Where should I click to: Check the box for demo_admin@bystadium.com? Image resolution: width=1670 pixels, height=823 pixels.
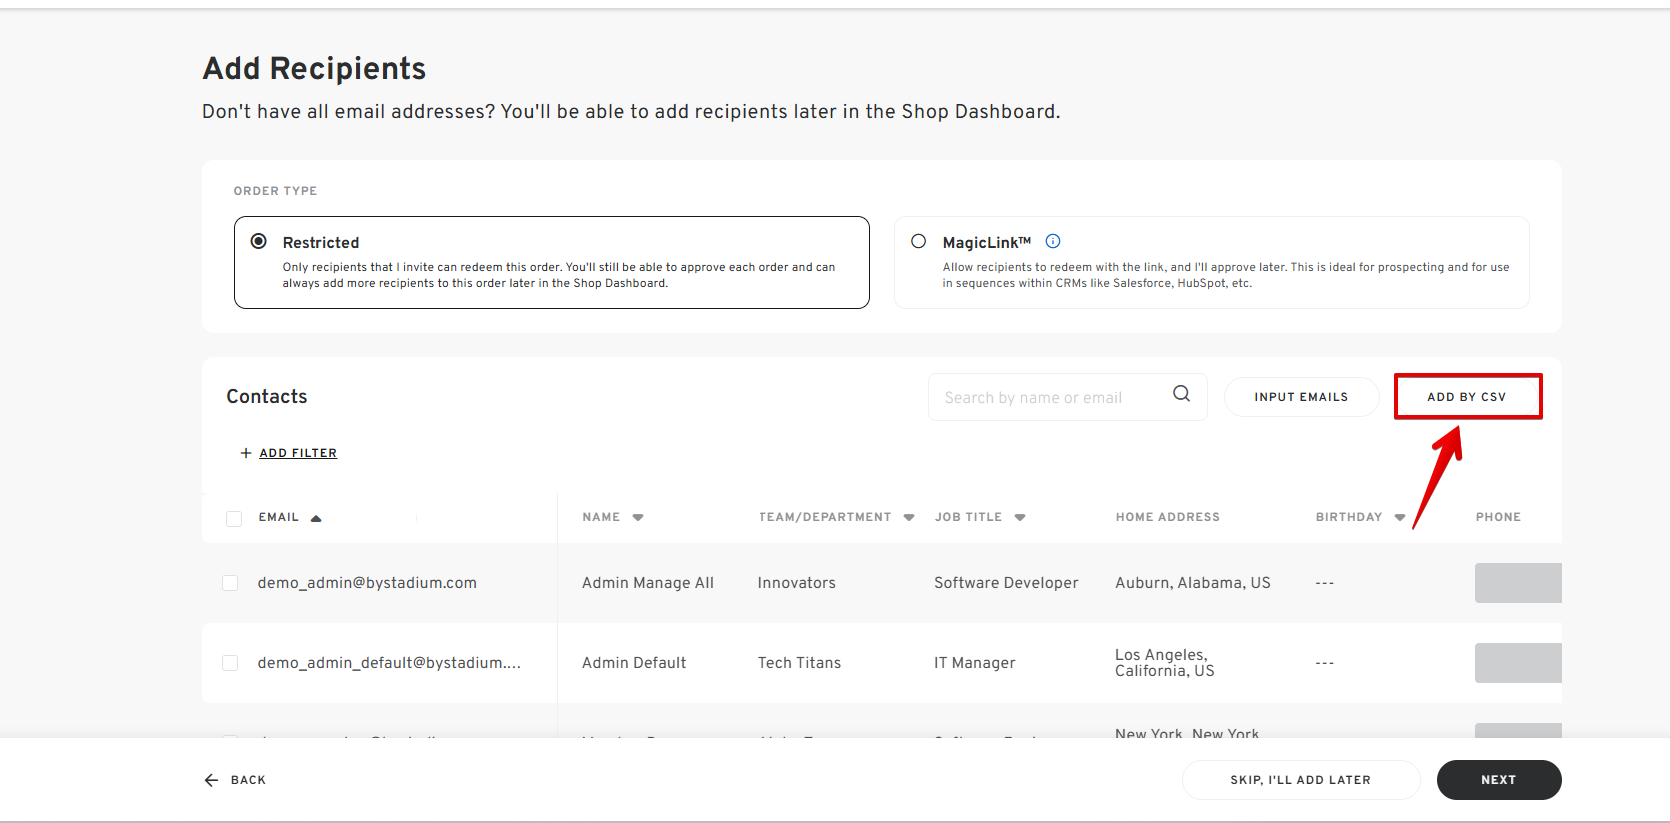pyautogui.click(x=230, y=583)
